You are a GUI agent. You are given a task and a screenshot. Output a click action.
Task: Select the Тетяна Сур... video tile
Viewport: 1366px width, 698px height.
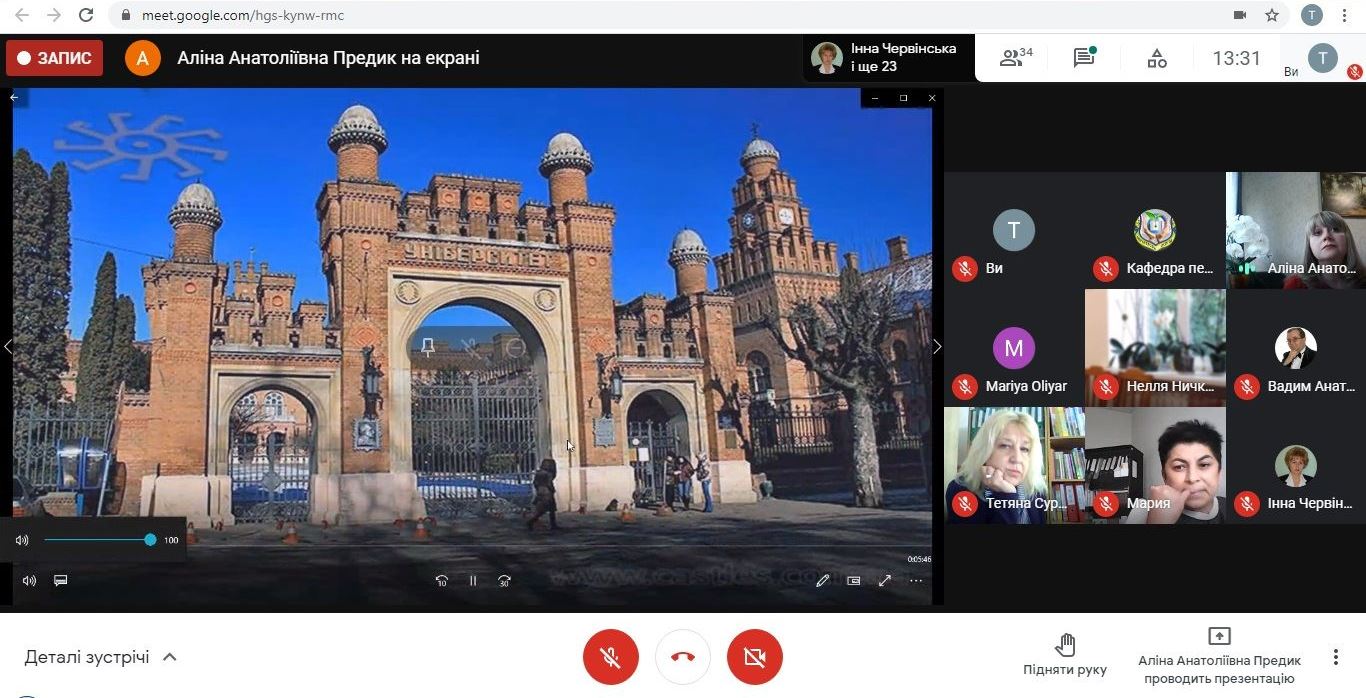click(x=1014, y=465)
